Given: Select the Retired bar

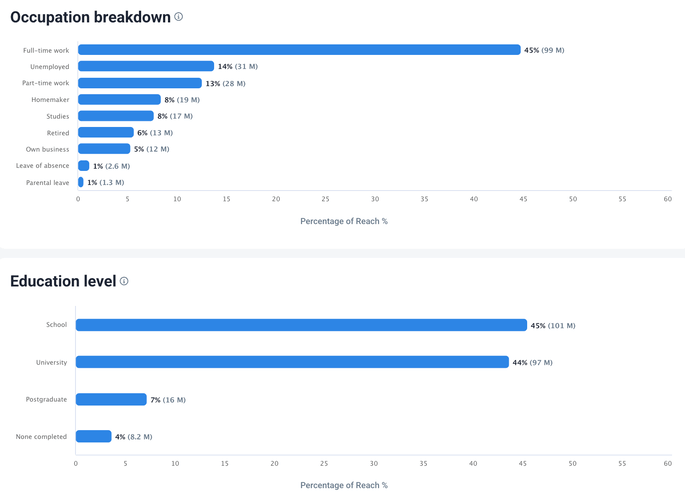Looking at the screenshot, I should tap(106, 133).
